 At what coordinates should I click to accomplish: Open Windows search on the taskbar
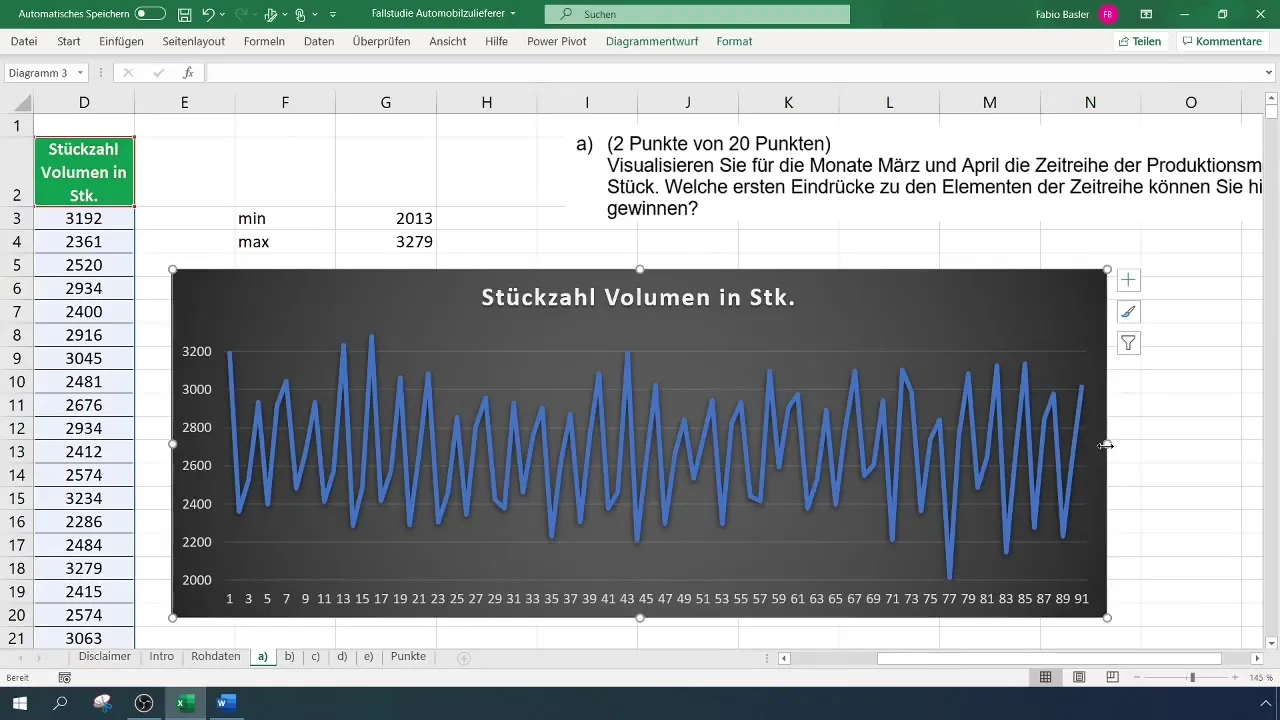pos(60,703)
